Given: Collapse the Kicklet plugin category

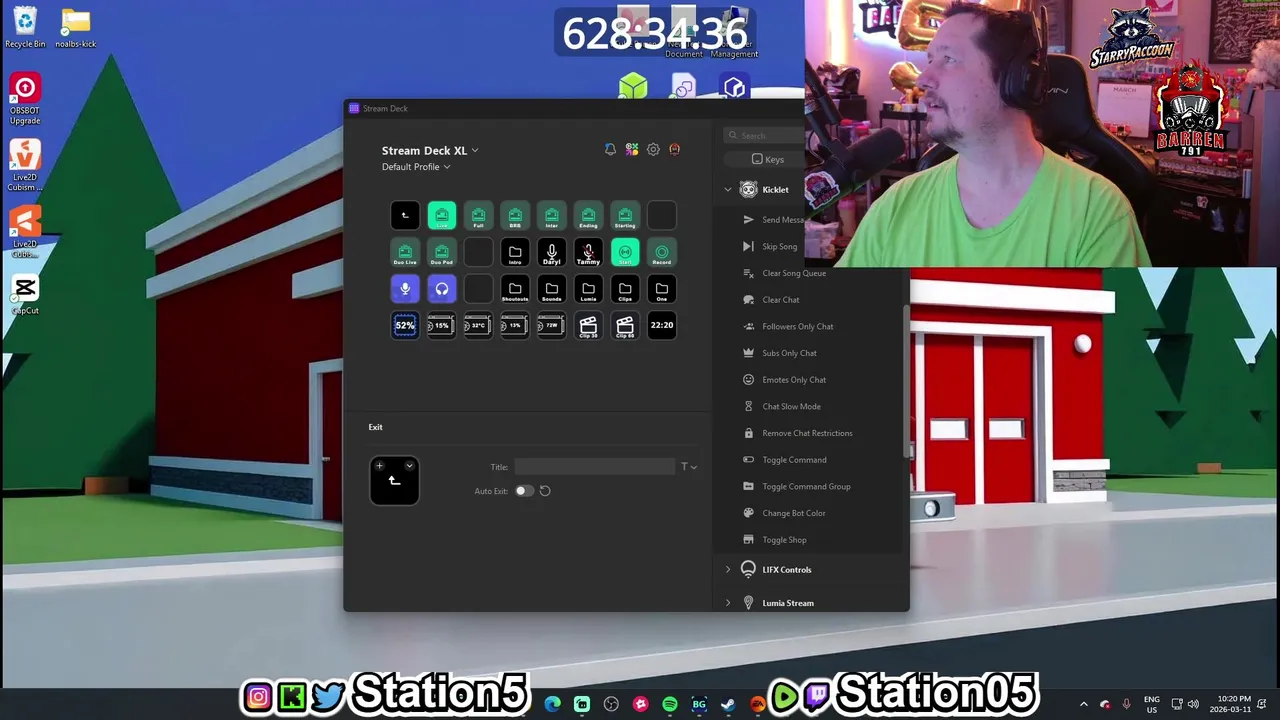Looking at the screenshot, I should point(728,189).
